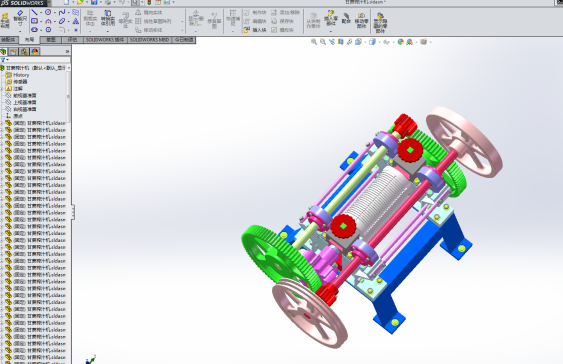
Task: Click the Edit Appearance color ball icon
Action: (x=400, y=42)
